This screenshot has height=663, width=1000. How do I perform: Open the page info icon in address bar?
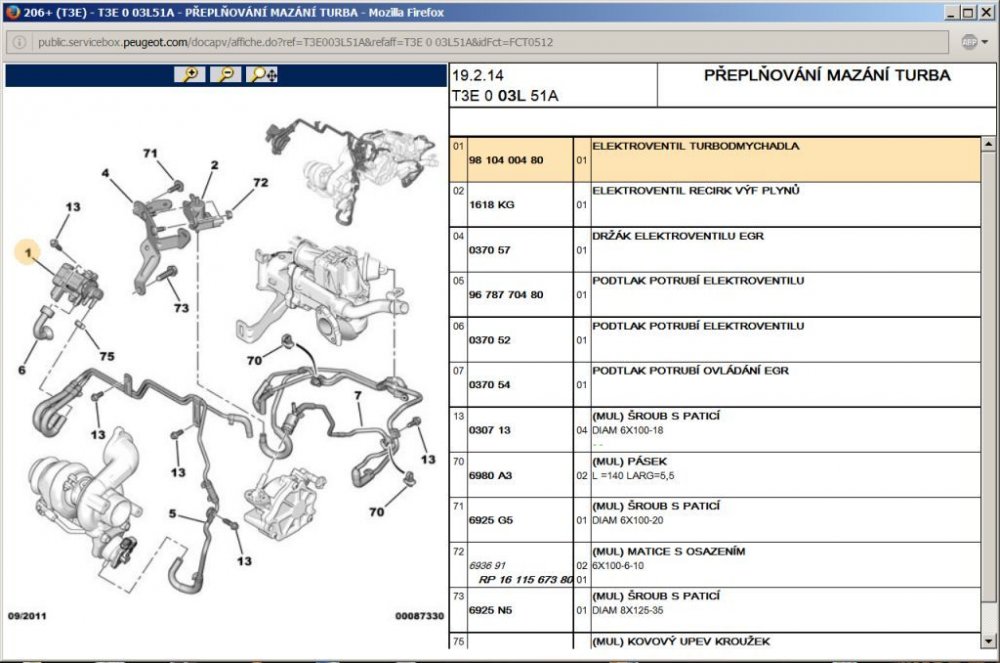20,42
